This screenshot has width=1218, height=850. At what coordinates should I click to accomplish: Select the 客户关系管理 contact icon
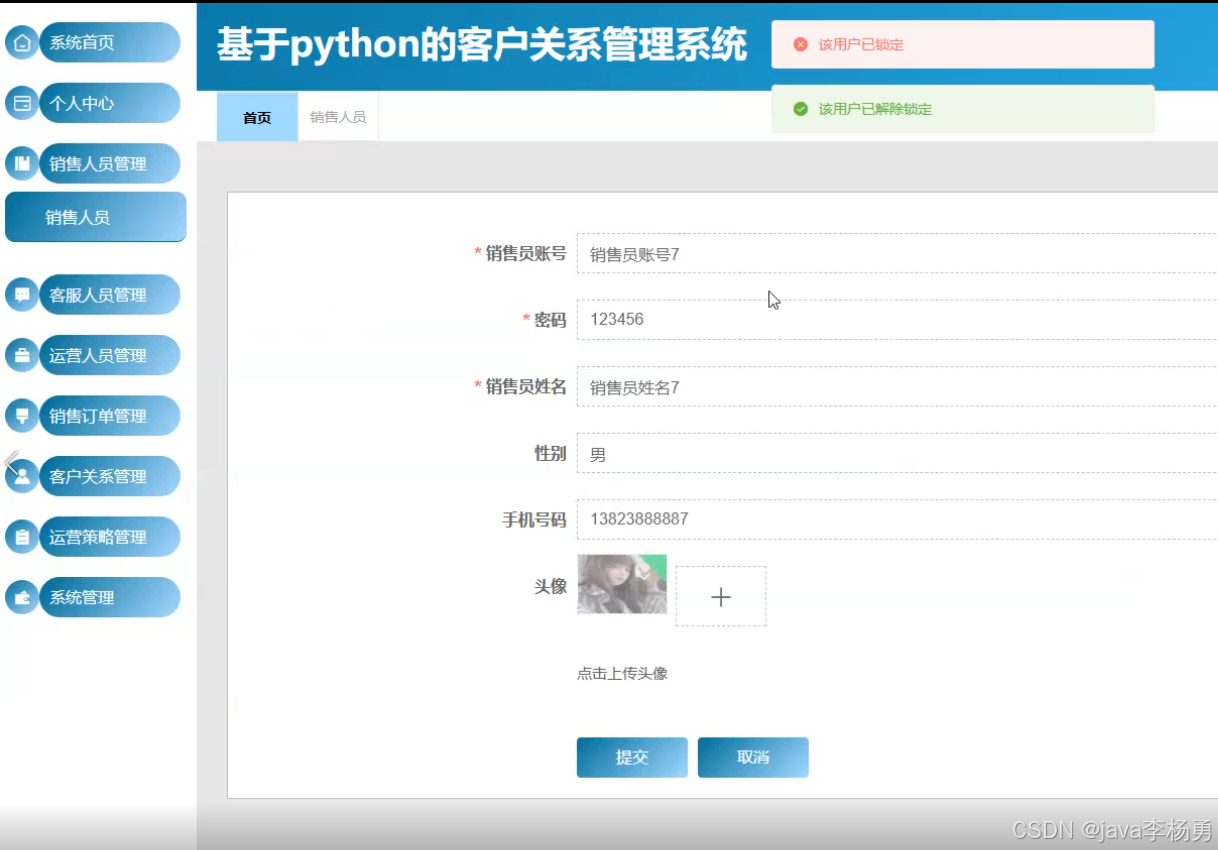[23, 476]
